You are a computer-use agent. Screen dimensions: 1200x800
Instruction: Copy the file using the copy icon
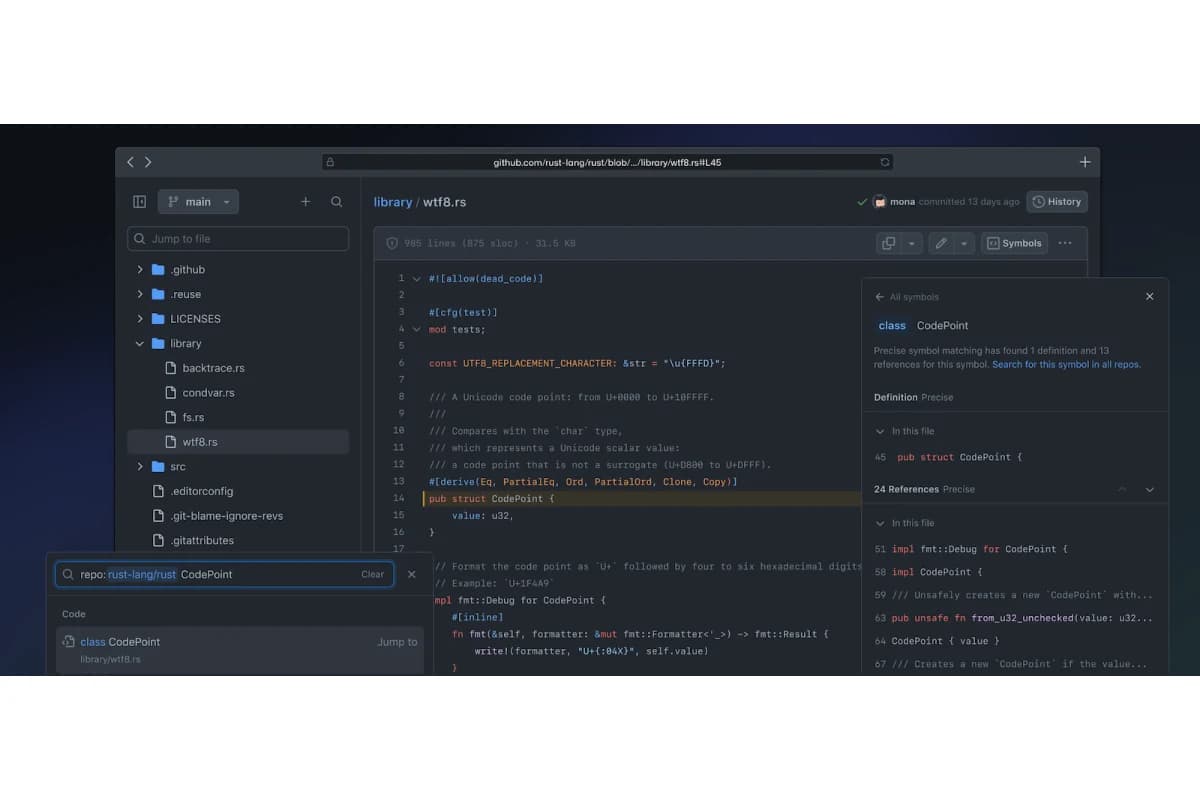(887, 243)
